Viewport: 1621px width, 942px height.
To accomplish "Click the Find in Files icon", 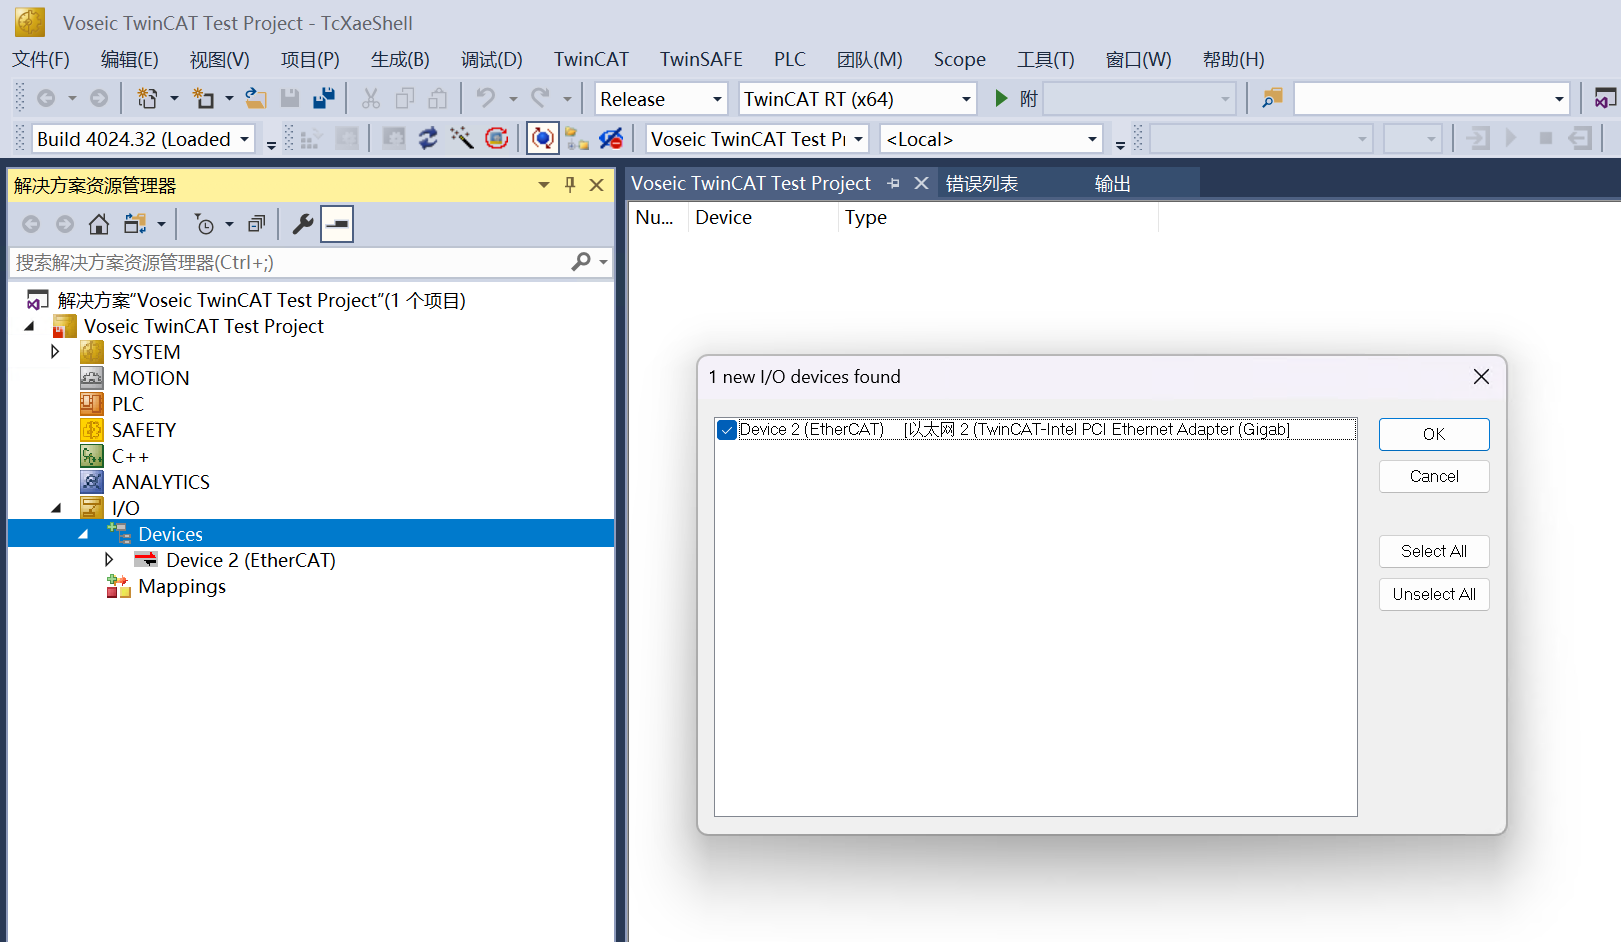I will [1272, 98].
